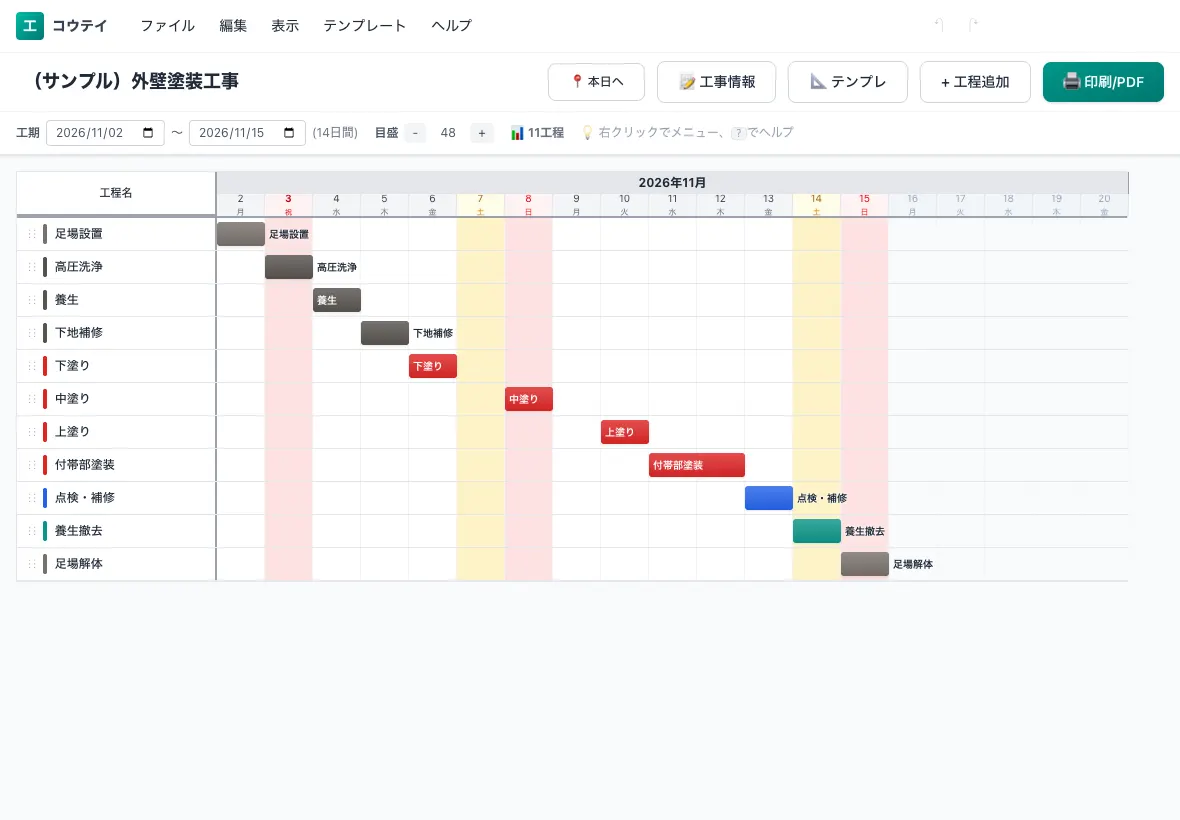Click the 足場設置 process name

(79, 234)
